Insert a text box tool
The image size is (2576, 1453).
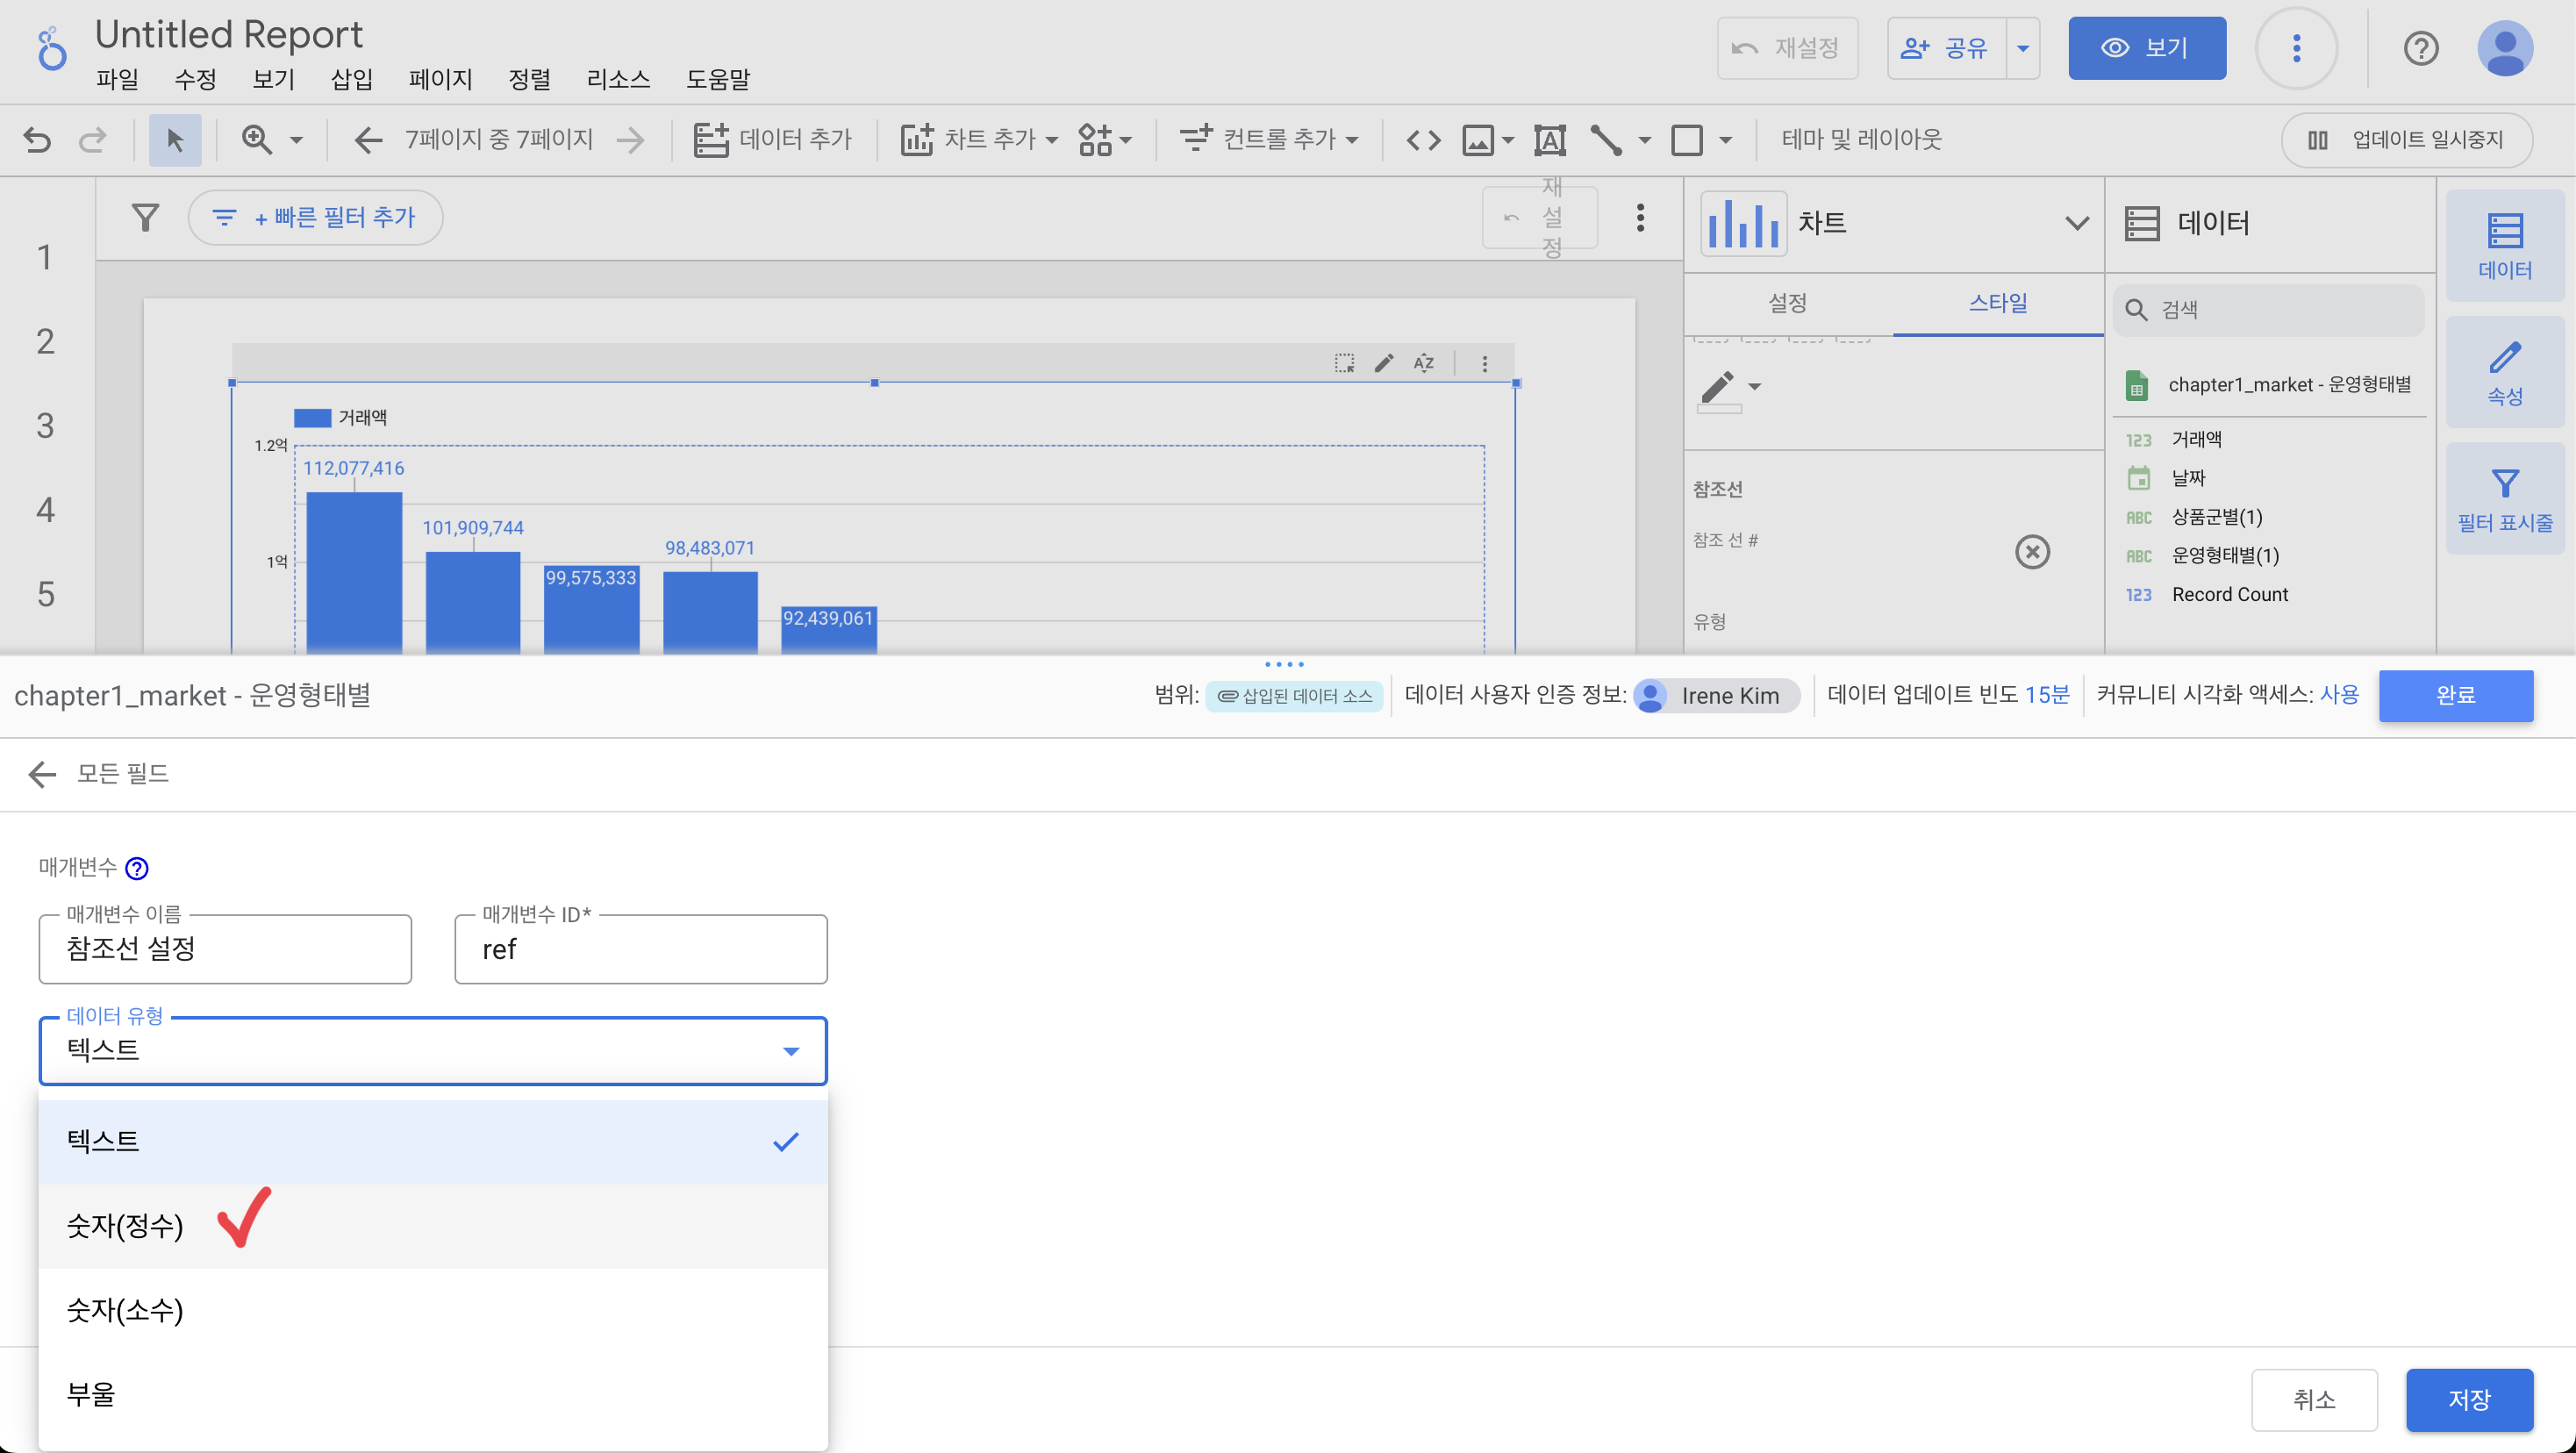[x=1549, y=139]
